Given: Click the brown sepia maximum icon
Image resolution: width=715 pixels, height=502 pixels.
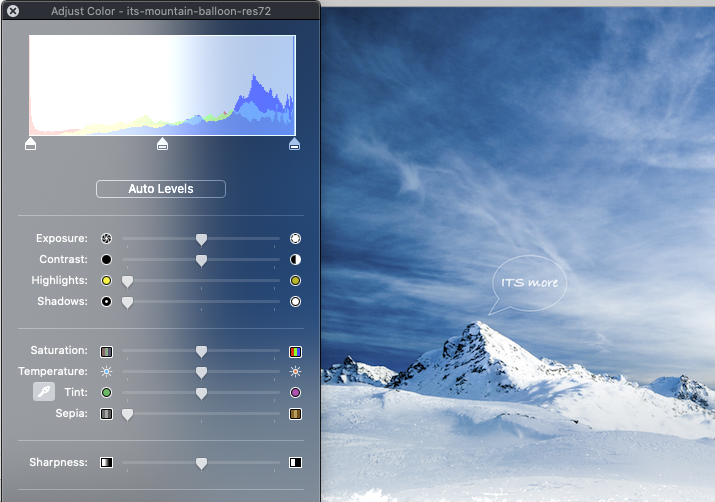Looking at the screenshot, I should tap(295, 414).
